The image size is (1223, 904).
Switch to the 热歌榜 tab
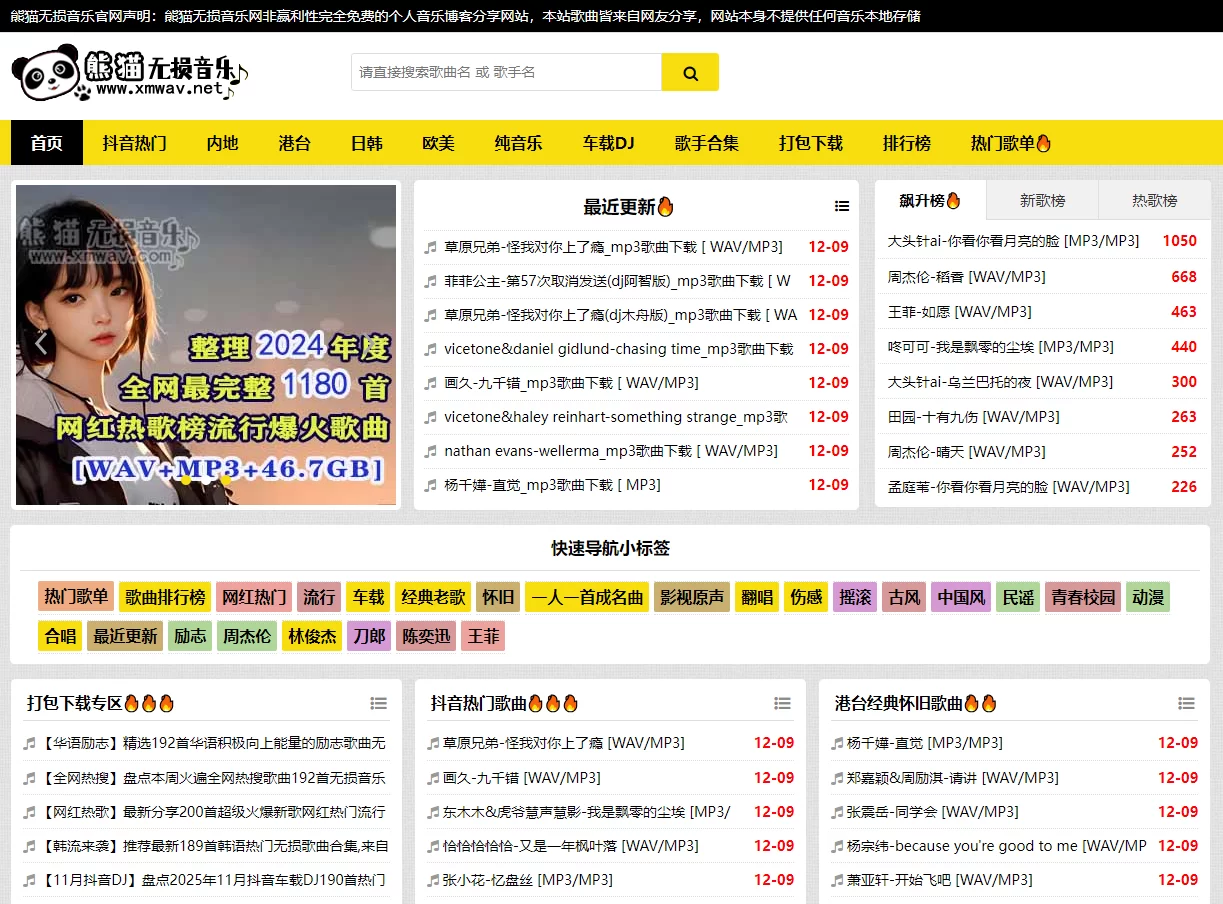pyautogui.click(x=1154, y=200)
